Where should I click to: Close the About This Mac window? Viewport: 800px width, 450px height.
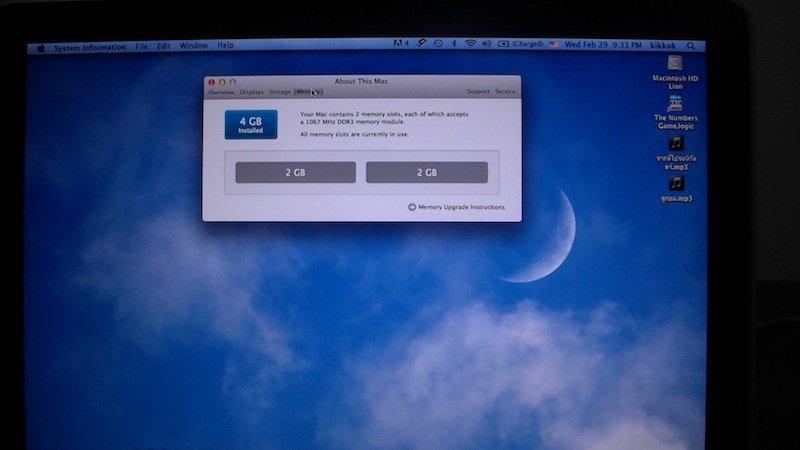click(211, 82)
